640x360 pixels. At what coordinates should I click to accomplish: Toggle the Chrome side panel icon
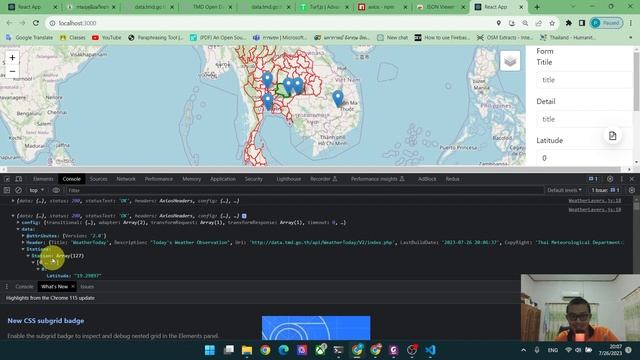[582, 23]
